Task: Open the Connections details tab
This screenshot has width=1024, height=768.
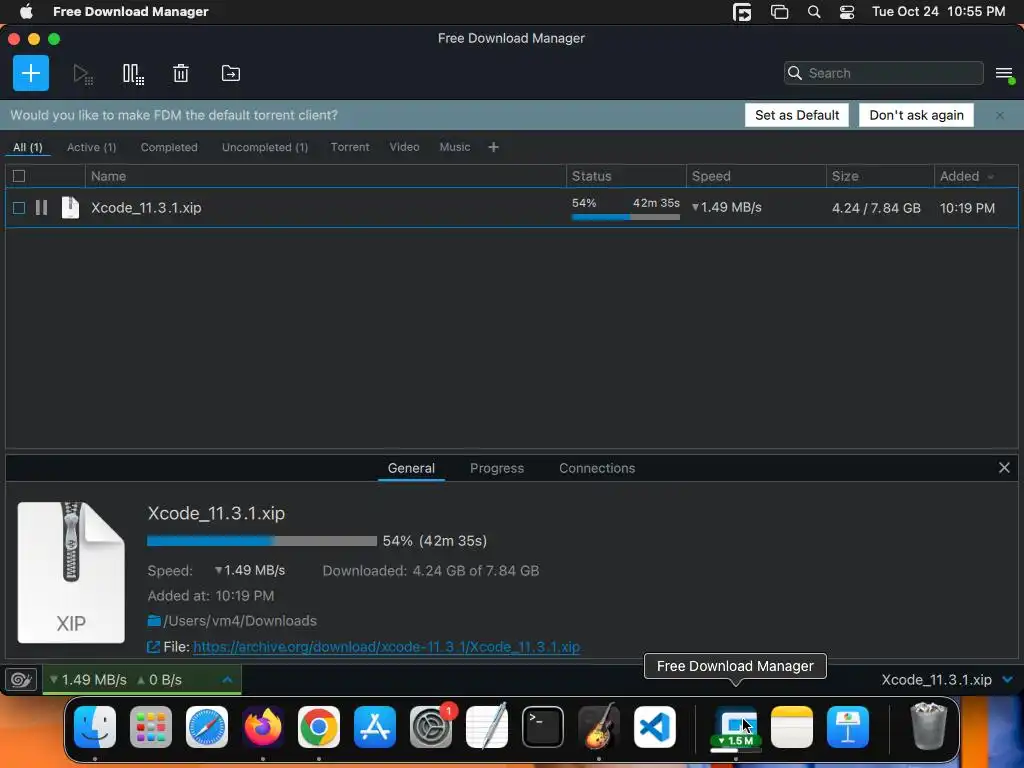Action: tap(597, 468)
